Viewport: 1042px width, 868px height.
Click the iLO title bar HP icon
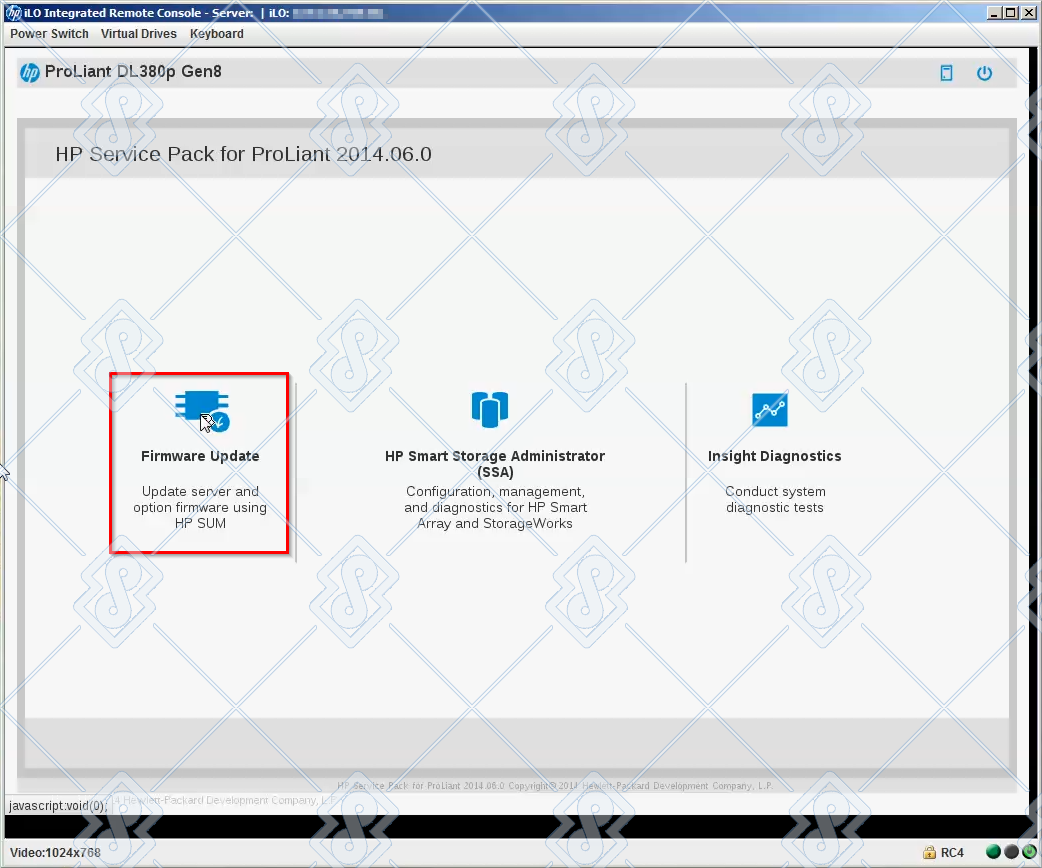13,13
